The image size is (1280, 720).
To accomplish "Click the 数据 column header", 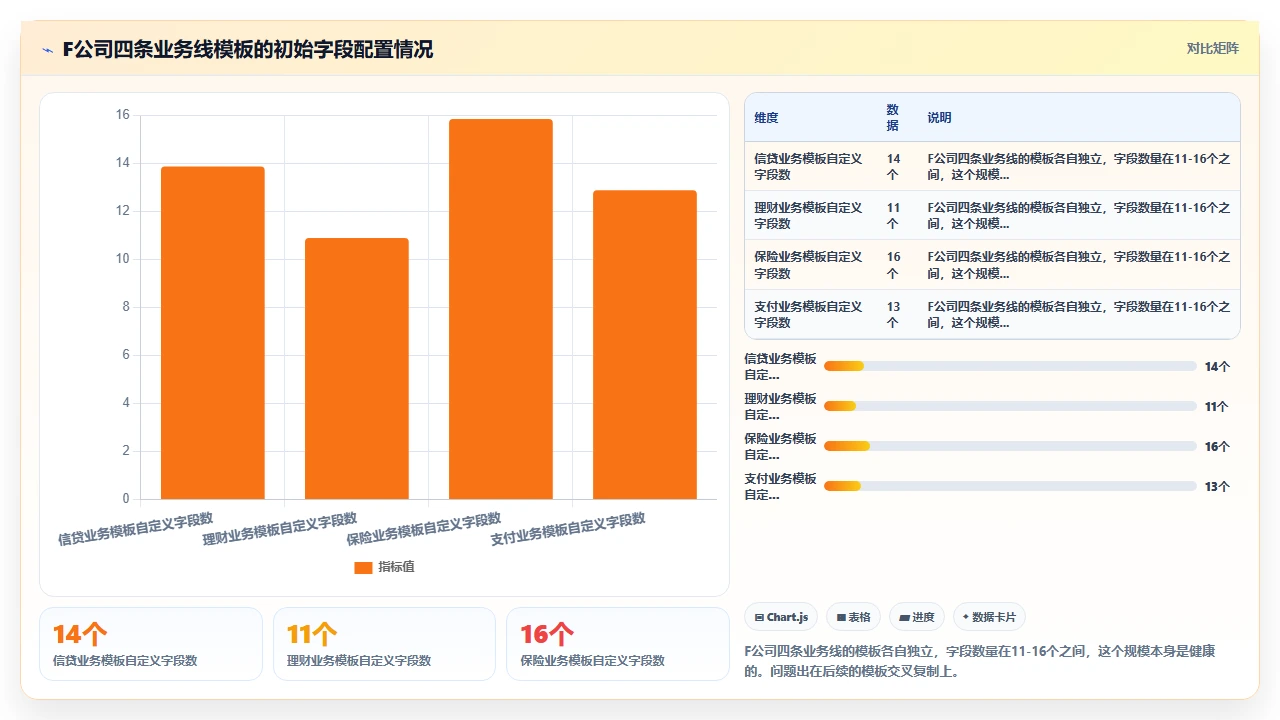I will [893, 118].
